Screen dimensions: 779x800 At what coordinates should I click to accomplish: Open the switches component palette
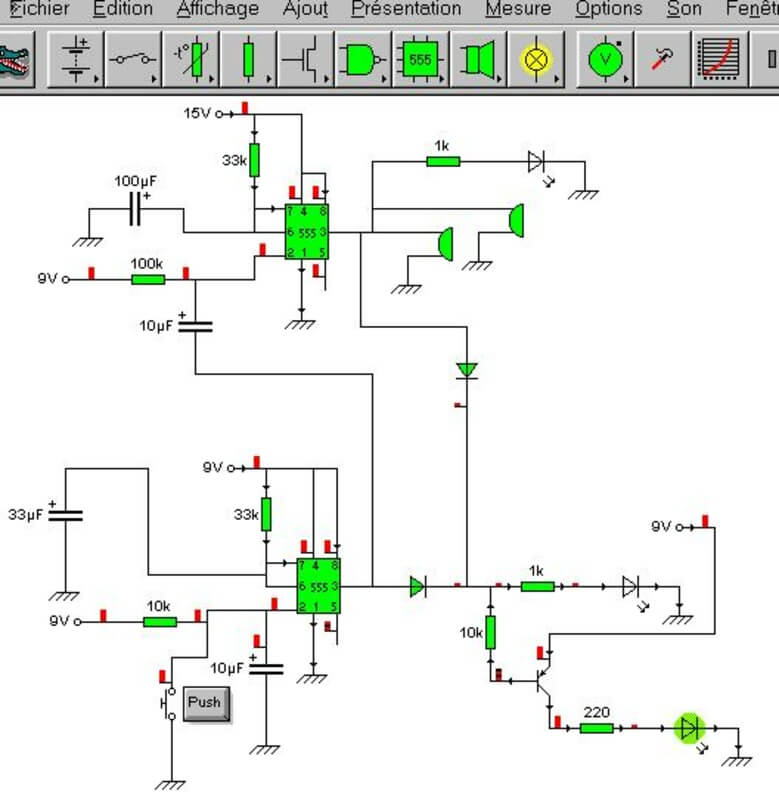coord(132,60)
